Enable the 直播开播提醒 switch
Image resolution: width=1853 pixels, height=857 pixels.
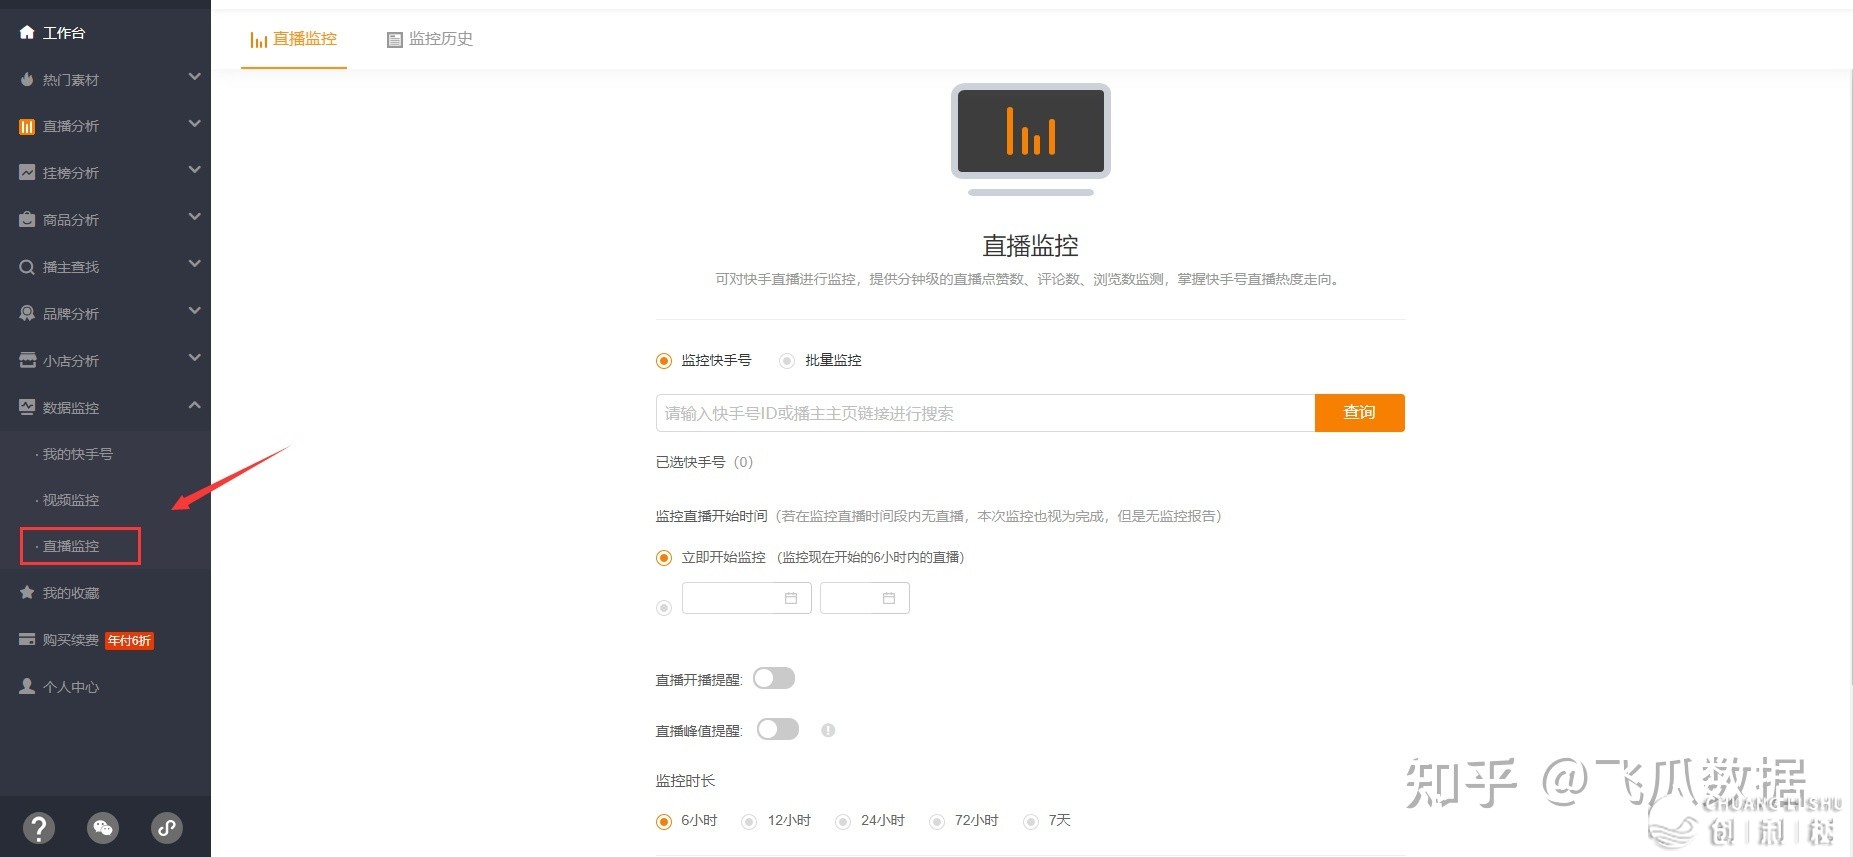pos(774,679)
